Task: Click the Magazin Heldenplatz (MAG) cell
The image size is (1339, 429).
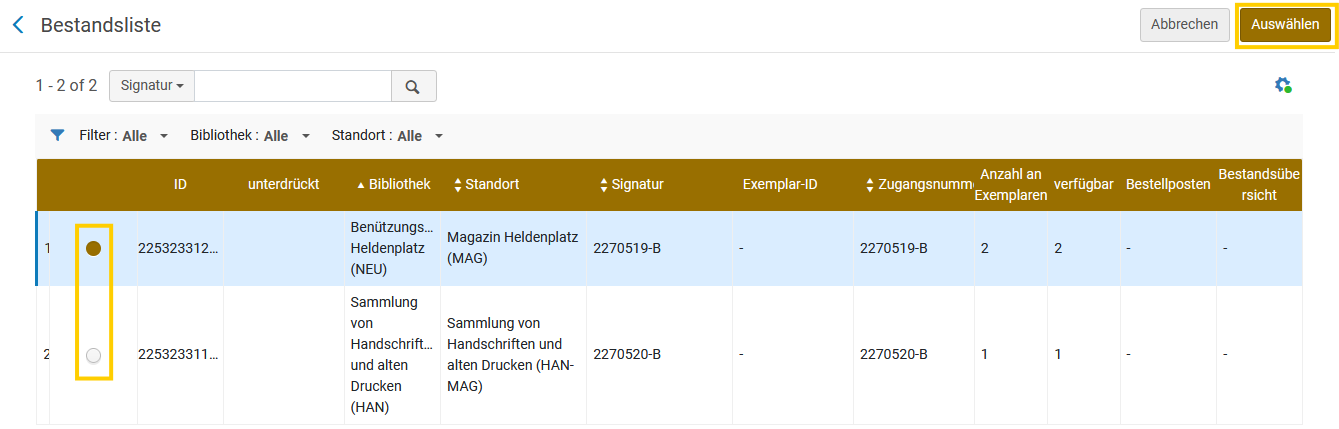Action: point(513,248)
